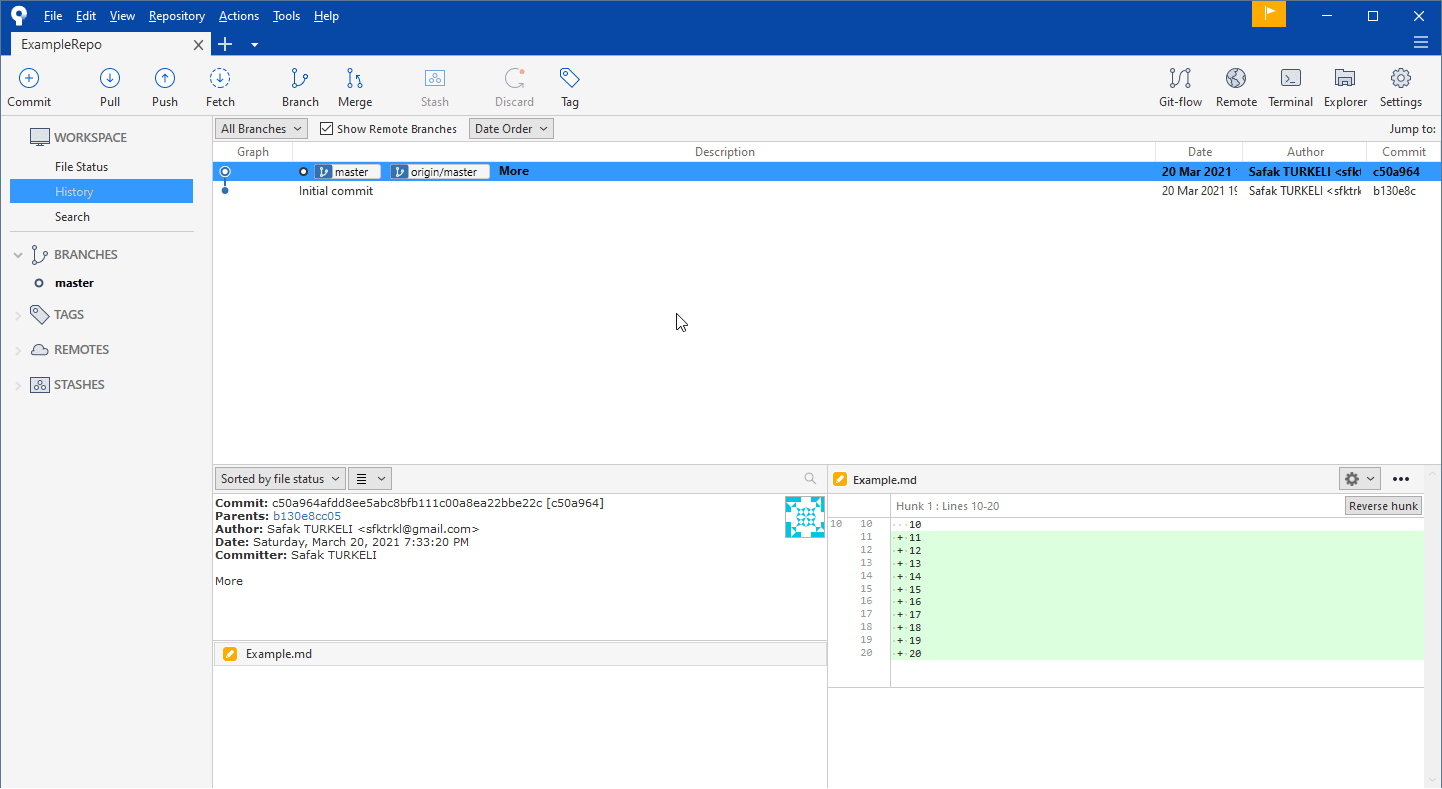This screenshot has width=1442, height=789.
Task: Push commits with the Push icon
Action: (165, 78)
